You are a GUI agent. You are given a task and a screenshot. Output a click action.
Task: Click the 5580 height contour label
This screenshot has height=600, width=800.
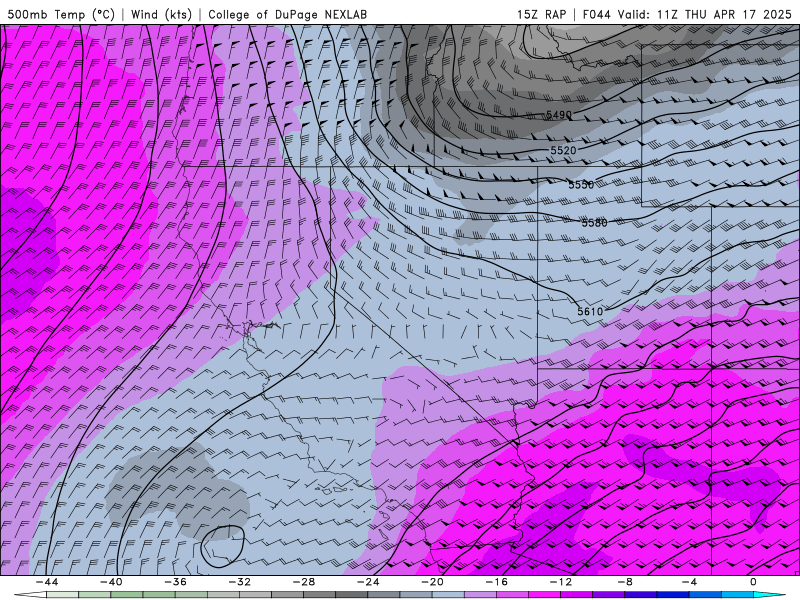click(594, 222)
